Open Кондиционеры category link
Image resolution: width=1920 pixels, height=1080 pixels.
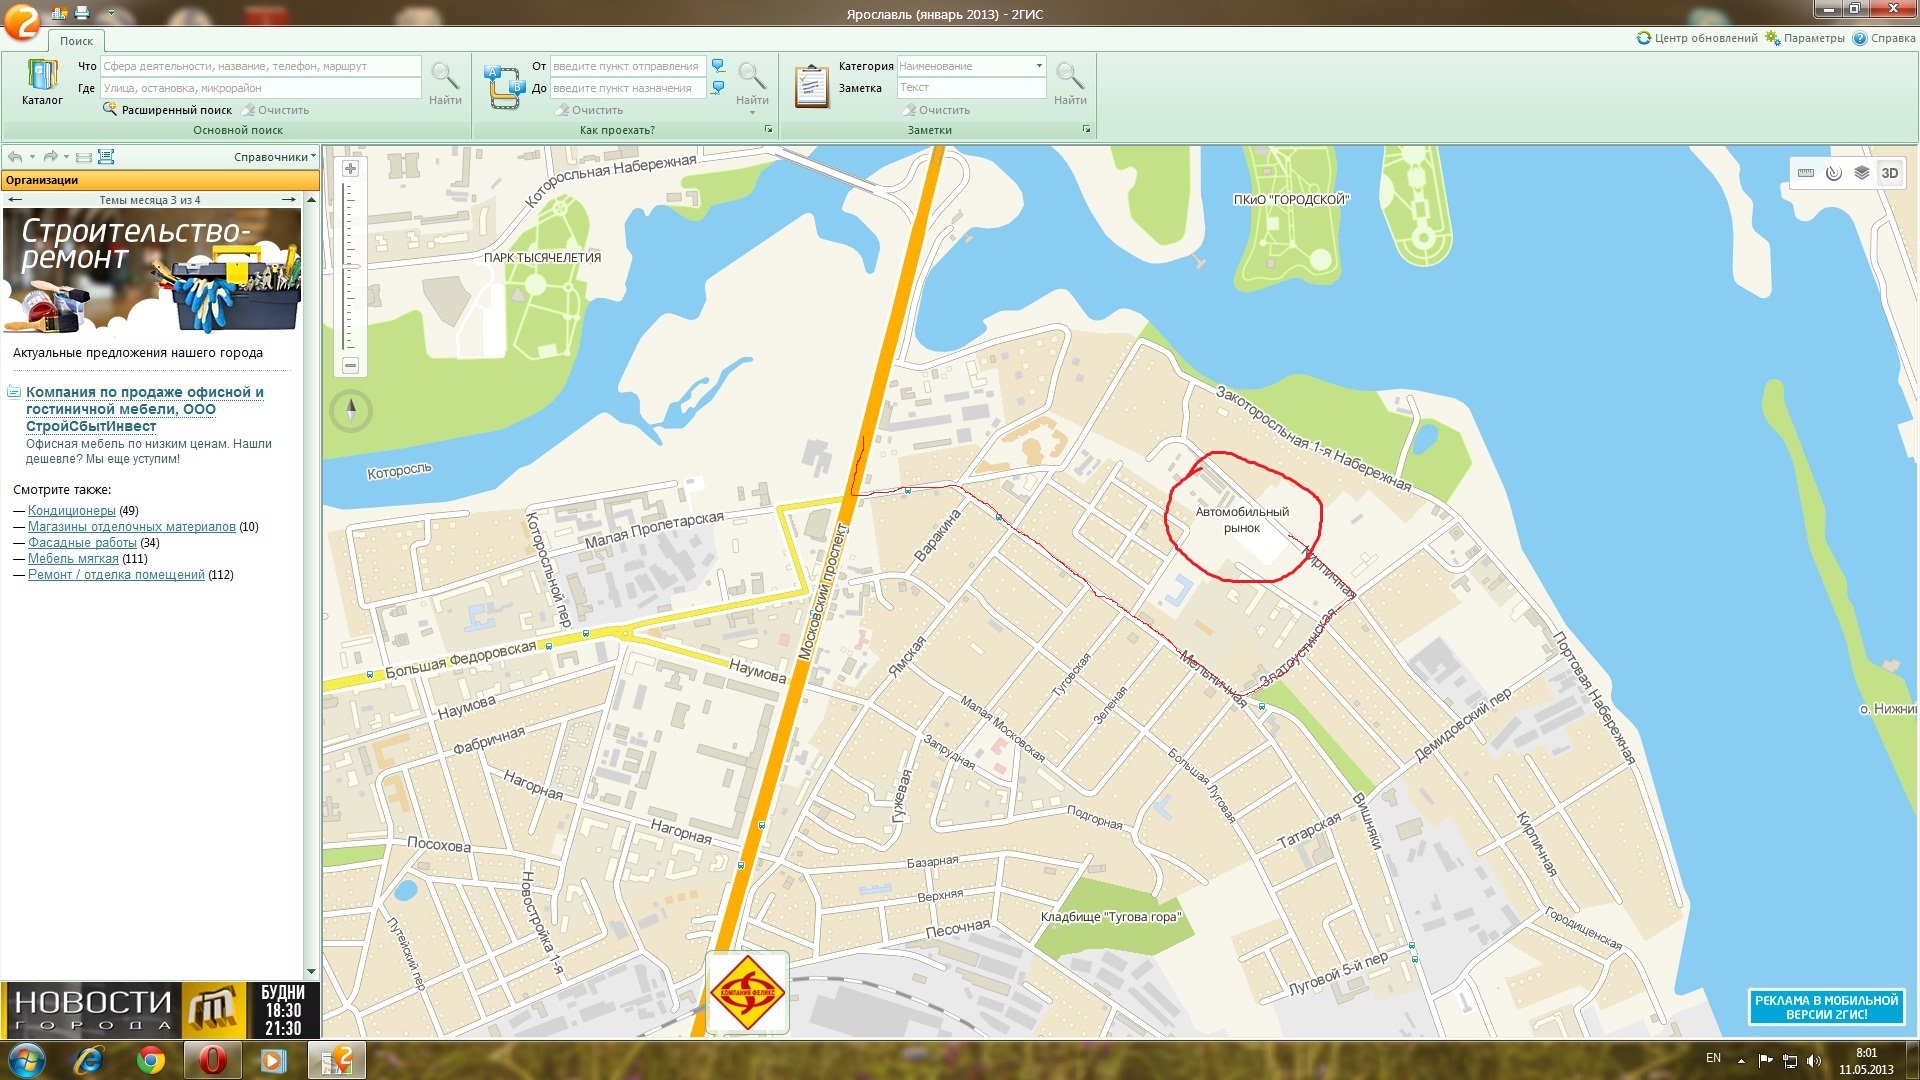point(72,511)
